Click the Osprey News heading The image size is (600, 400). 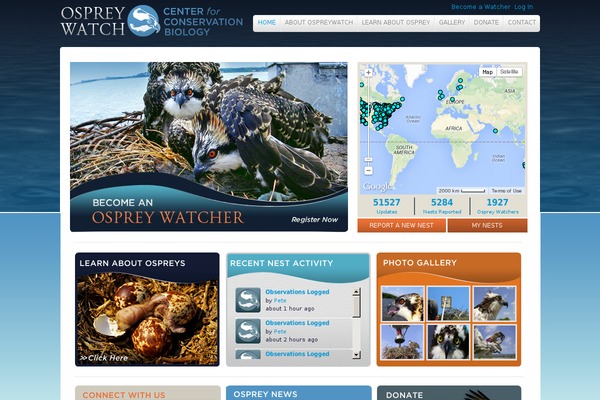(265, 394)
